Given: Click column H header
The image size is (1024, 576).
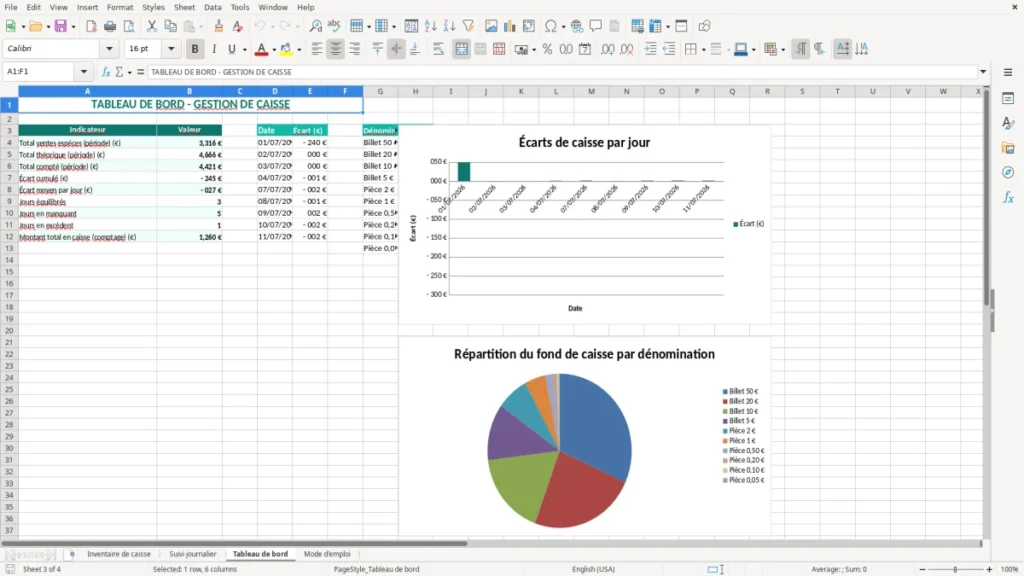Looking at the screenshot, I should click(415, 91).
